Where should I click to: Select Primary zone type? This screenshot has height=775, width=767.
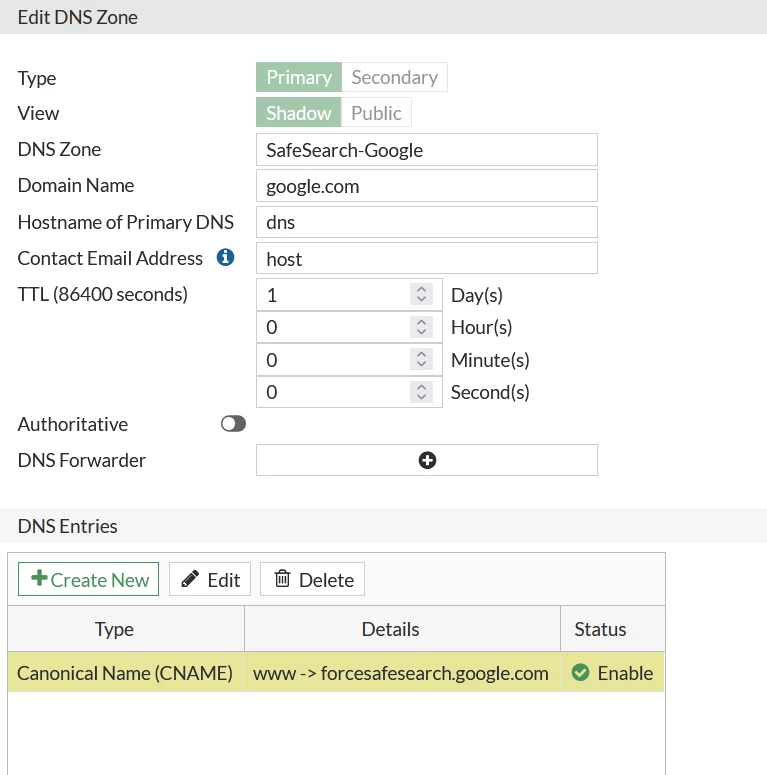[x=299, y=77]
